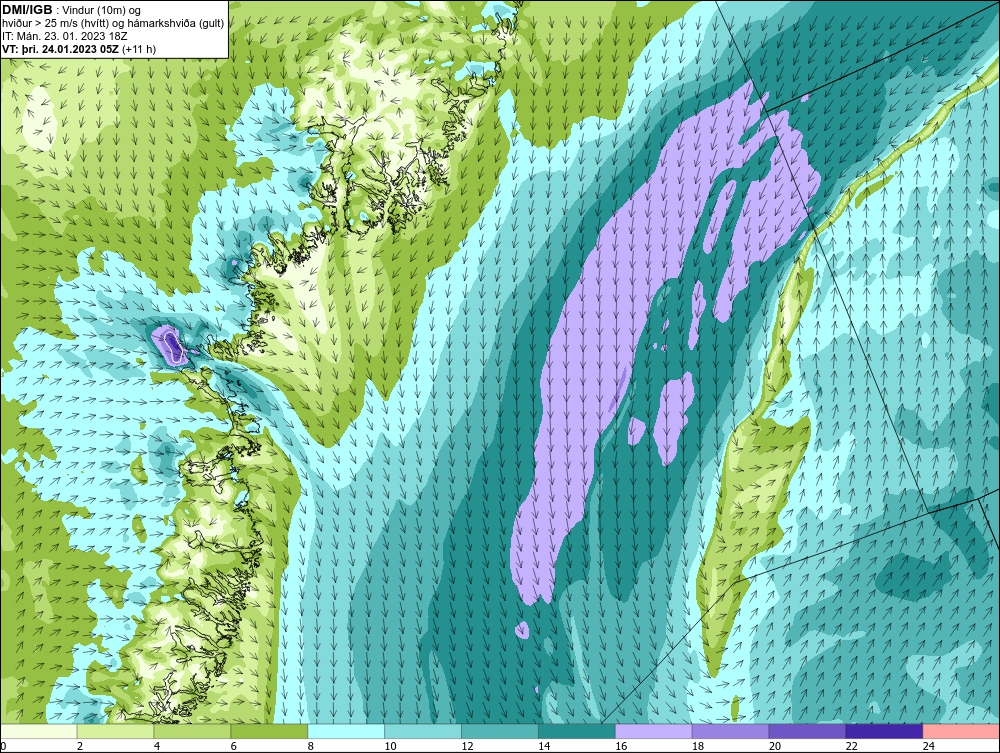The width and height of the screenshot is (1000, 753).
Task: Click the legend label '18'
Action: pos(698,746)
